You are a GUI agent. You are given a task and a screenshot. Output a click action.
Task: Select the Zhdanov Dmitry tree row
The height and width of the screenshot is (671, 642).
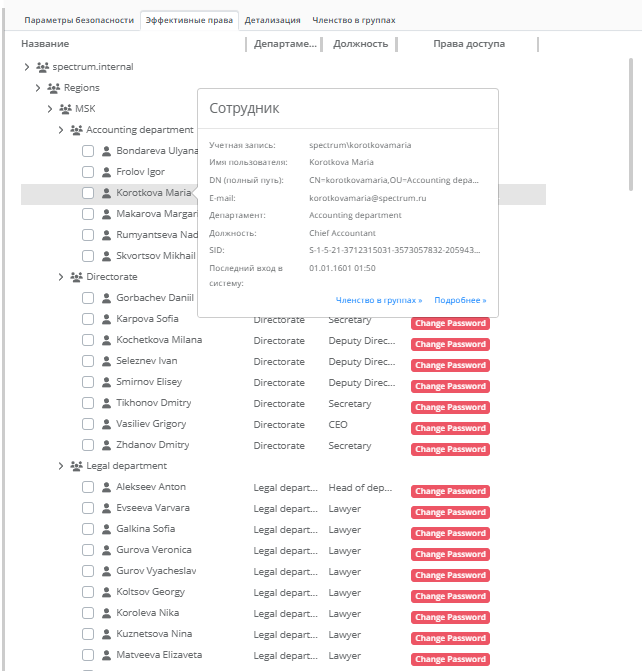152,445
